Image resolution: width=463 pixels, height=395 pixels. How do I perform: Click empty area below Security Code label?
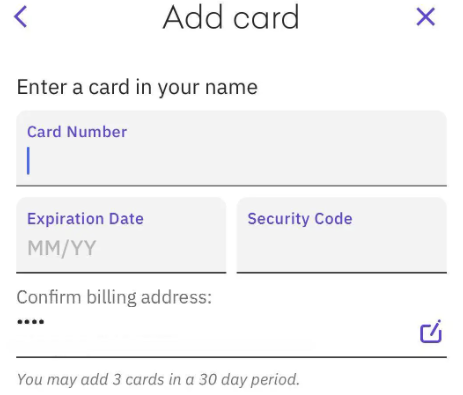[342, 250]
